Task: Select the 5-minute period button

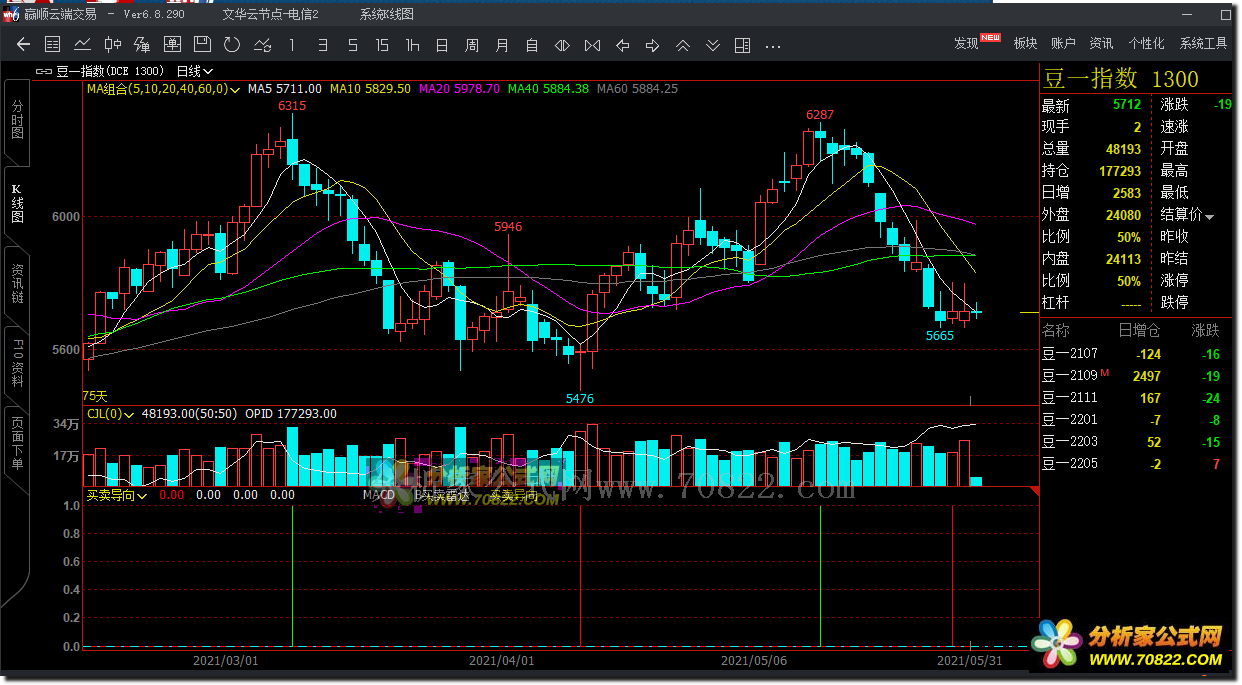Action: pyautogui.click(x=352, y=45)
